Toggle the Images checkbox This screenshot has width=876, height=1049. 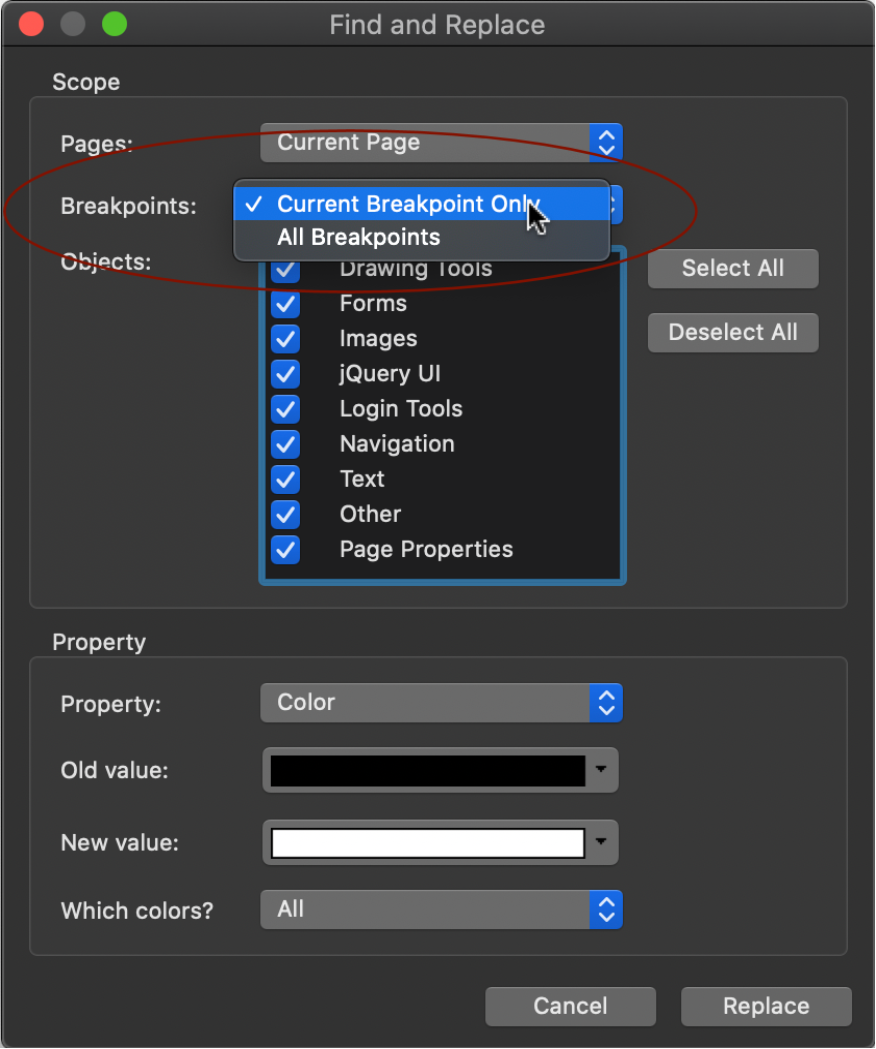(286, 339)
